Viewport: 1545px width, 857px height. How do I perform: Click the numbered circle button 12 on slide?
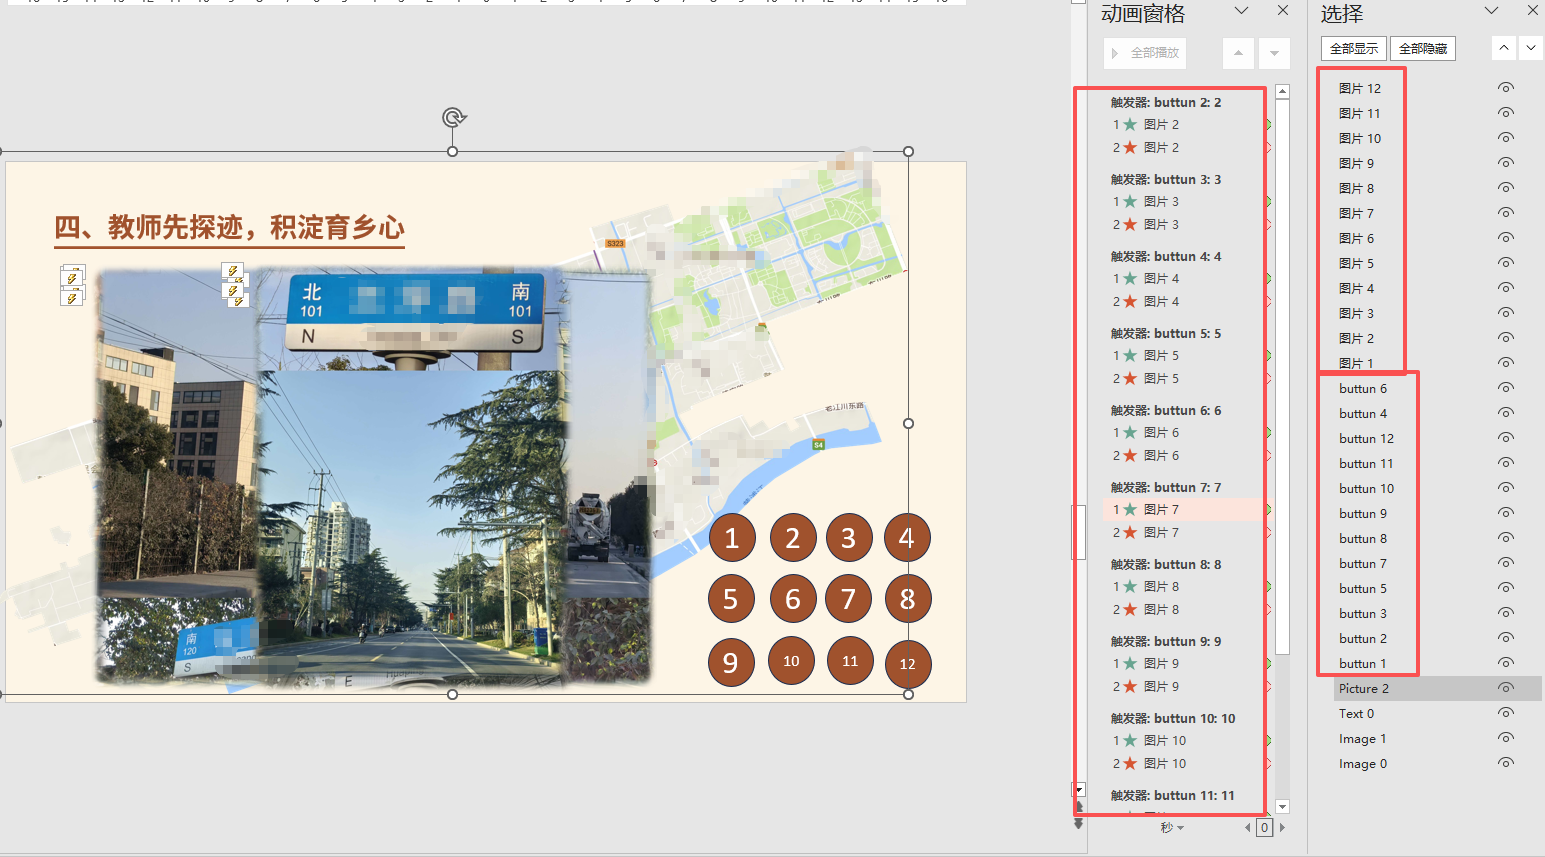tap(908, 664)
